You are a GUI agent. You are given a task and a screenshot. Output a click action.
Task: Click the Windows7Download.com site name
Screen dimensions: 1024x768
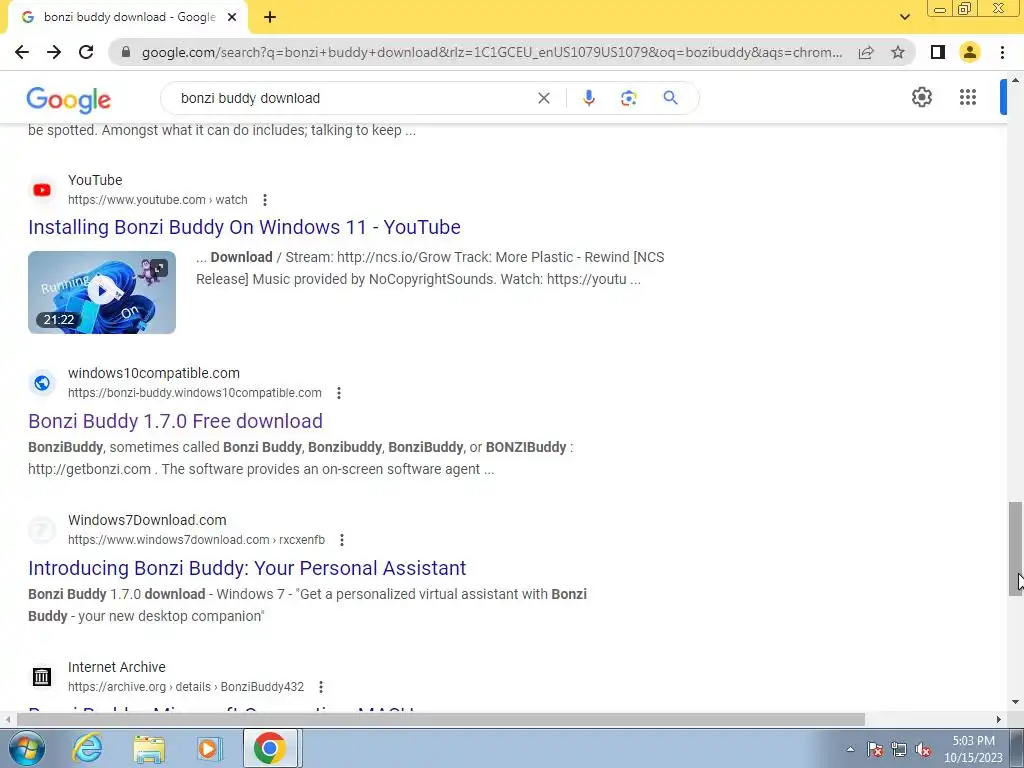tap(147, 520)
